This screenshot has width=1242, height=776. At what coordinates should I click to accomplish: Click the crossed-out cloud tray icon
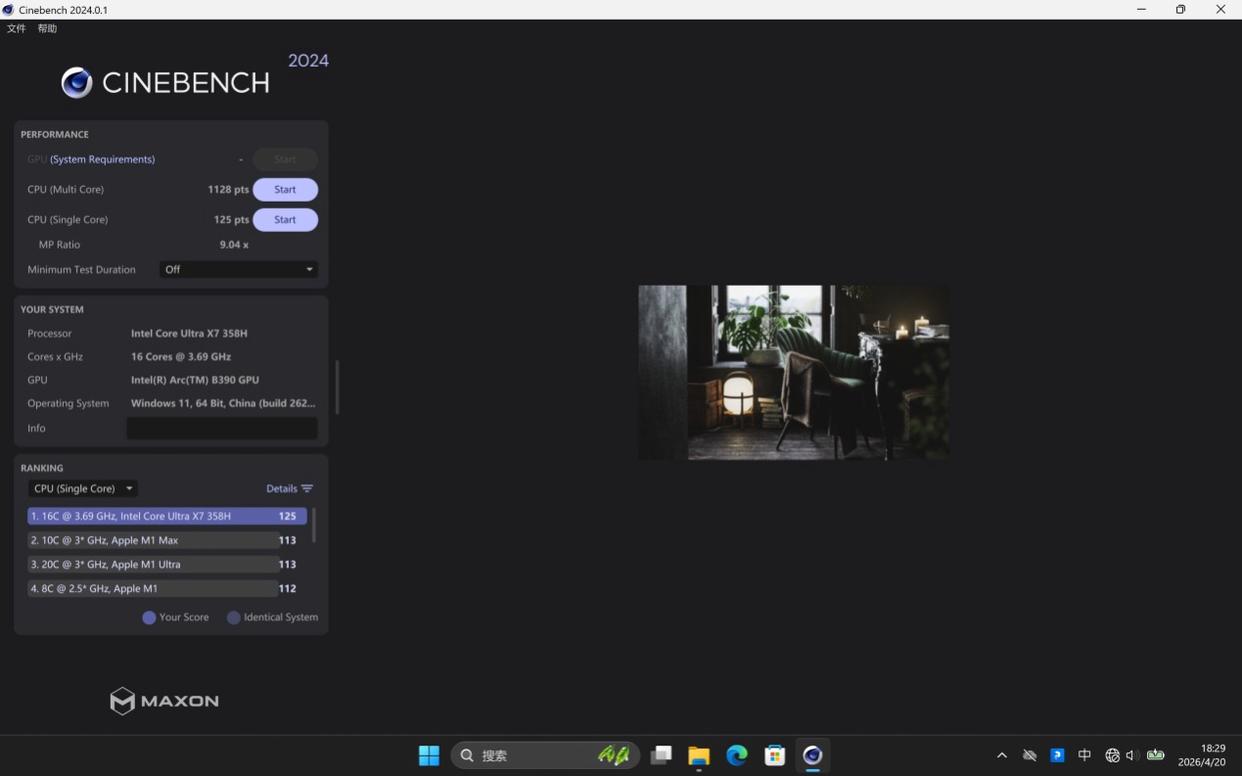coord(1029,755)
